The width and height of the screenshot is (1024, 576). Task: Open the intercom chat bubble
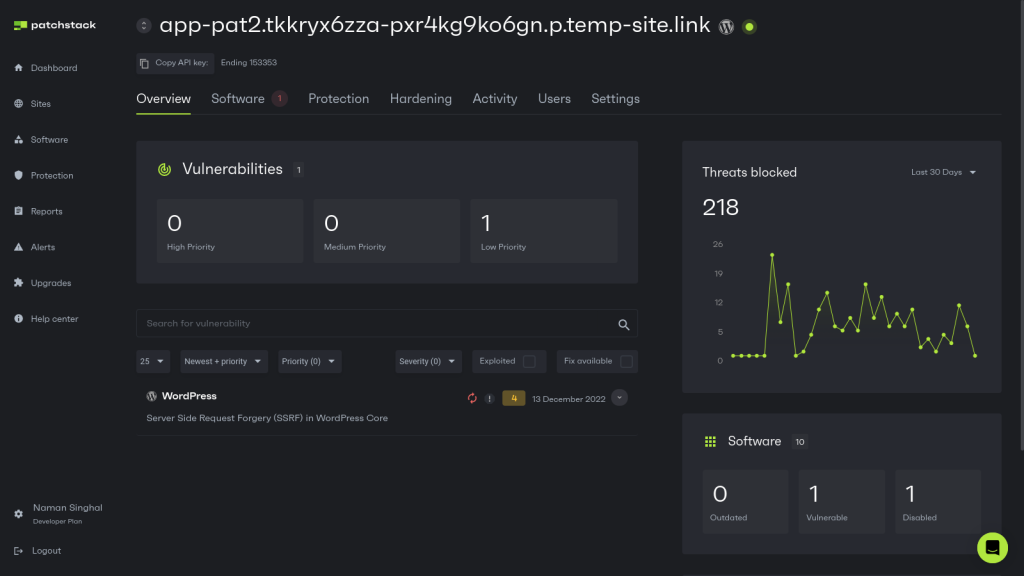tap(992, 548)
